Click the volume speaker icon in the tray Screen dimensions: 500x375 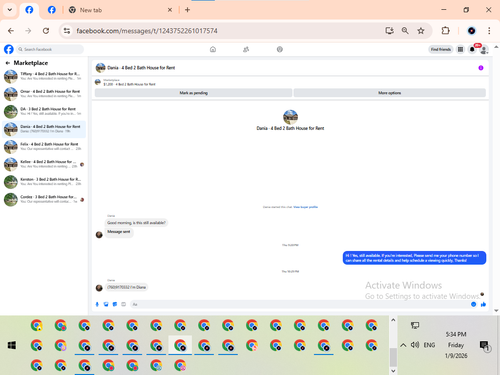[x=415, y=345]
